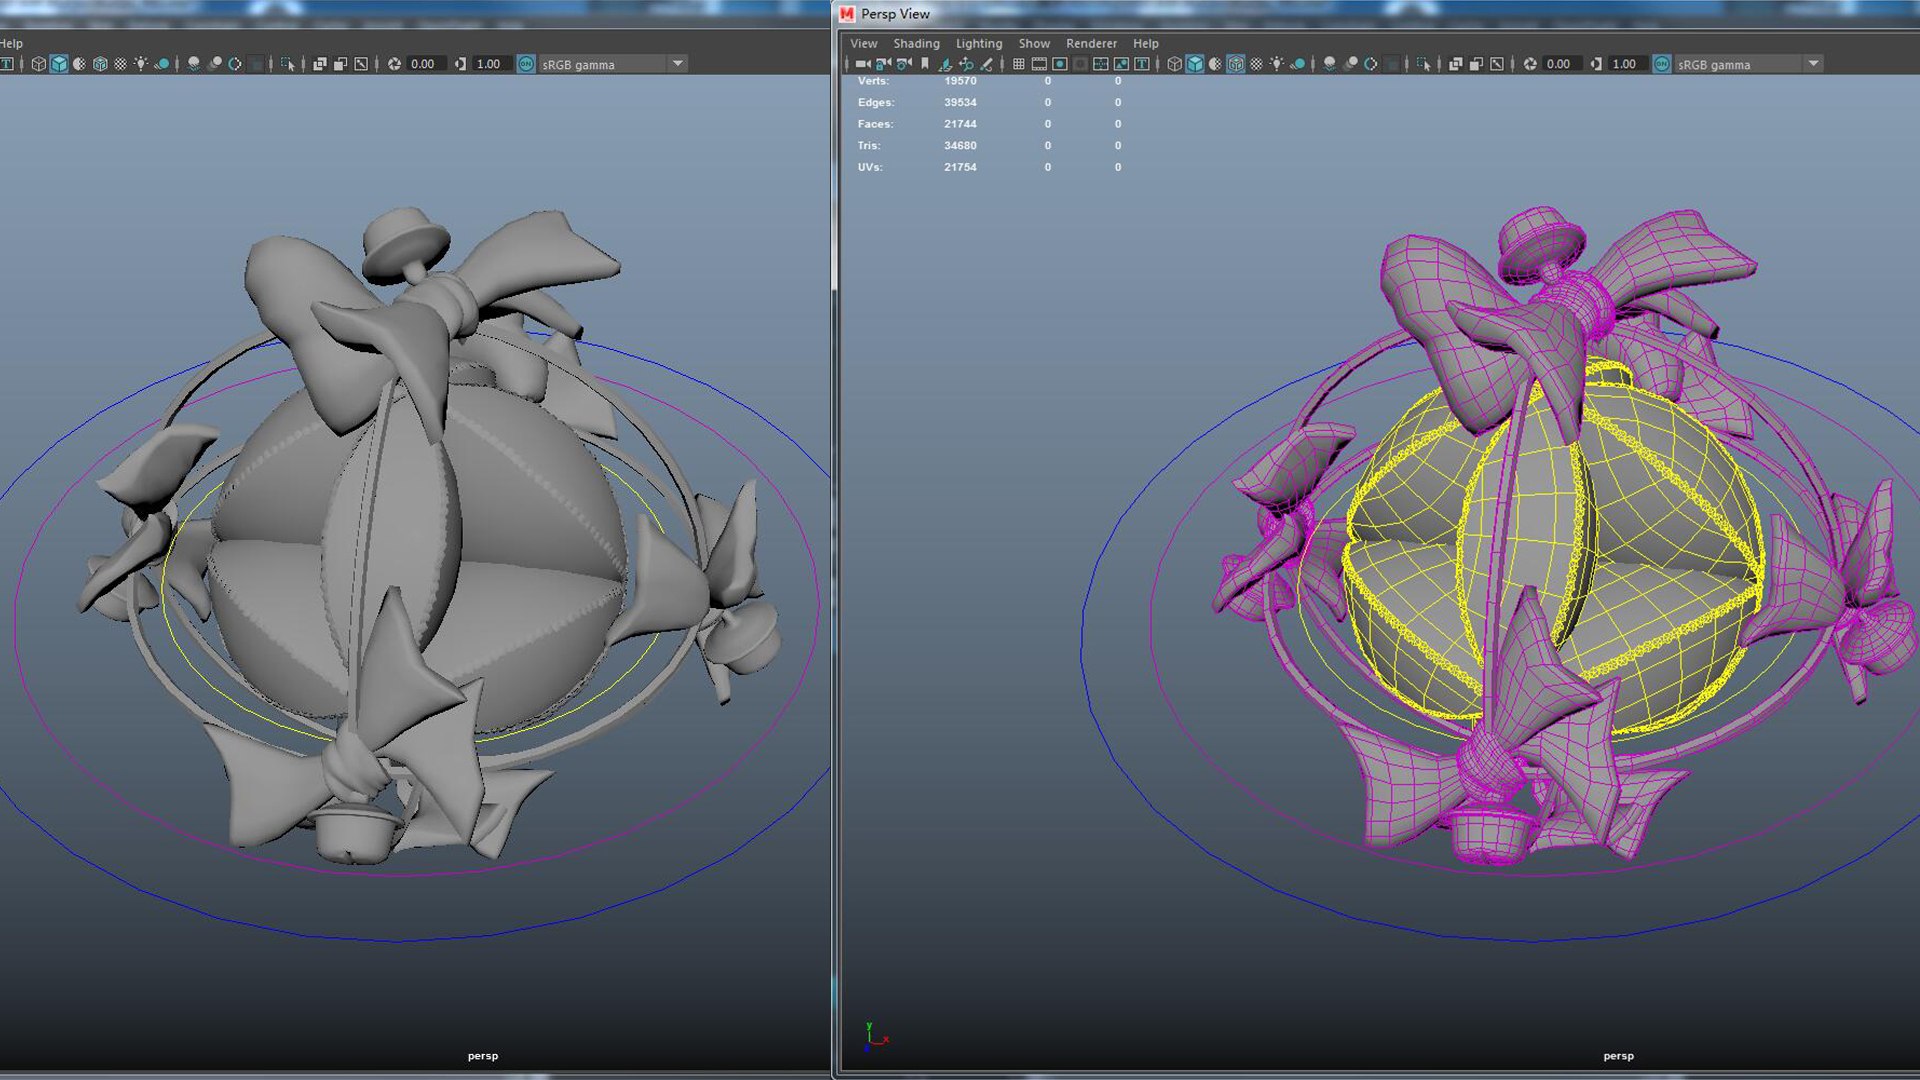
Task: Open Camera Attributes in Persp View toolbar
Action: coord(904,64)
